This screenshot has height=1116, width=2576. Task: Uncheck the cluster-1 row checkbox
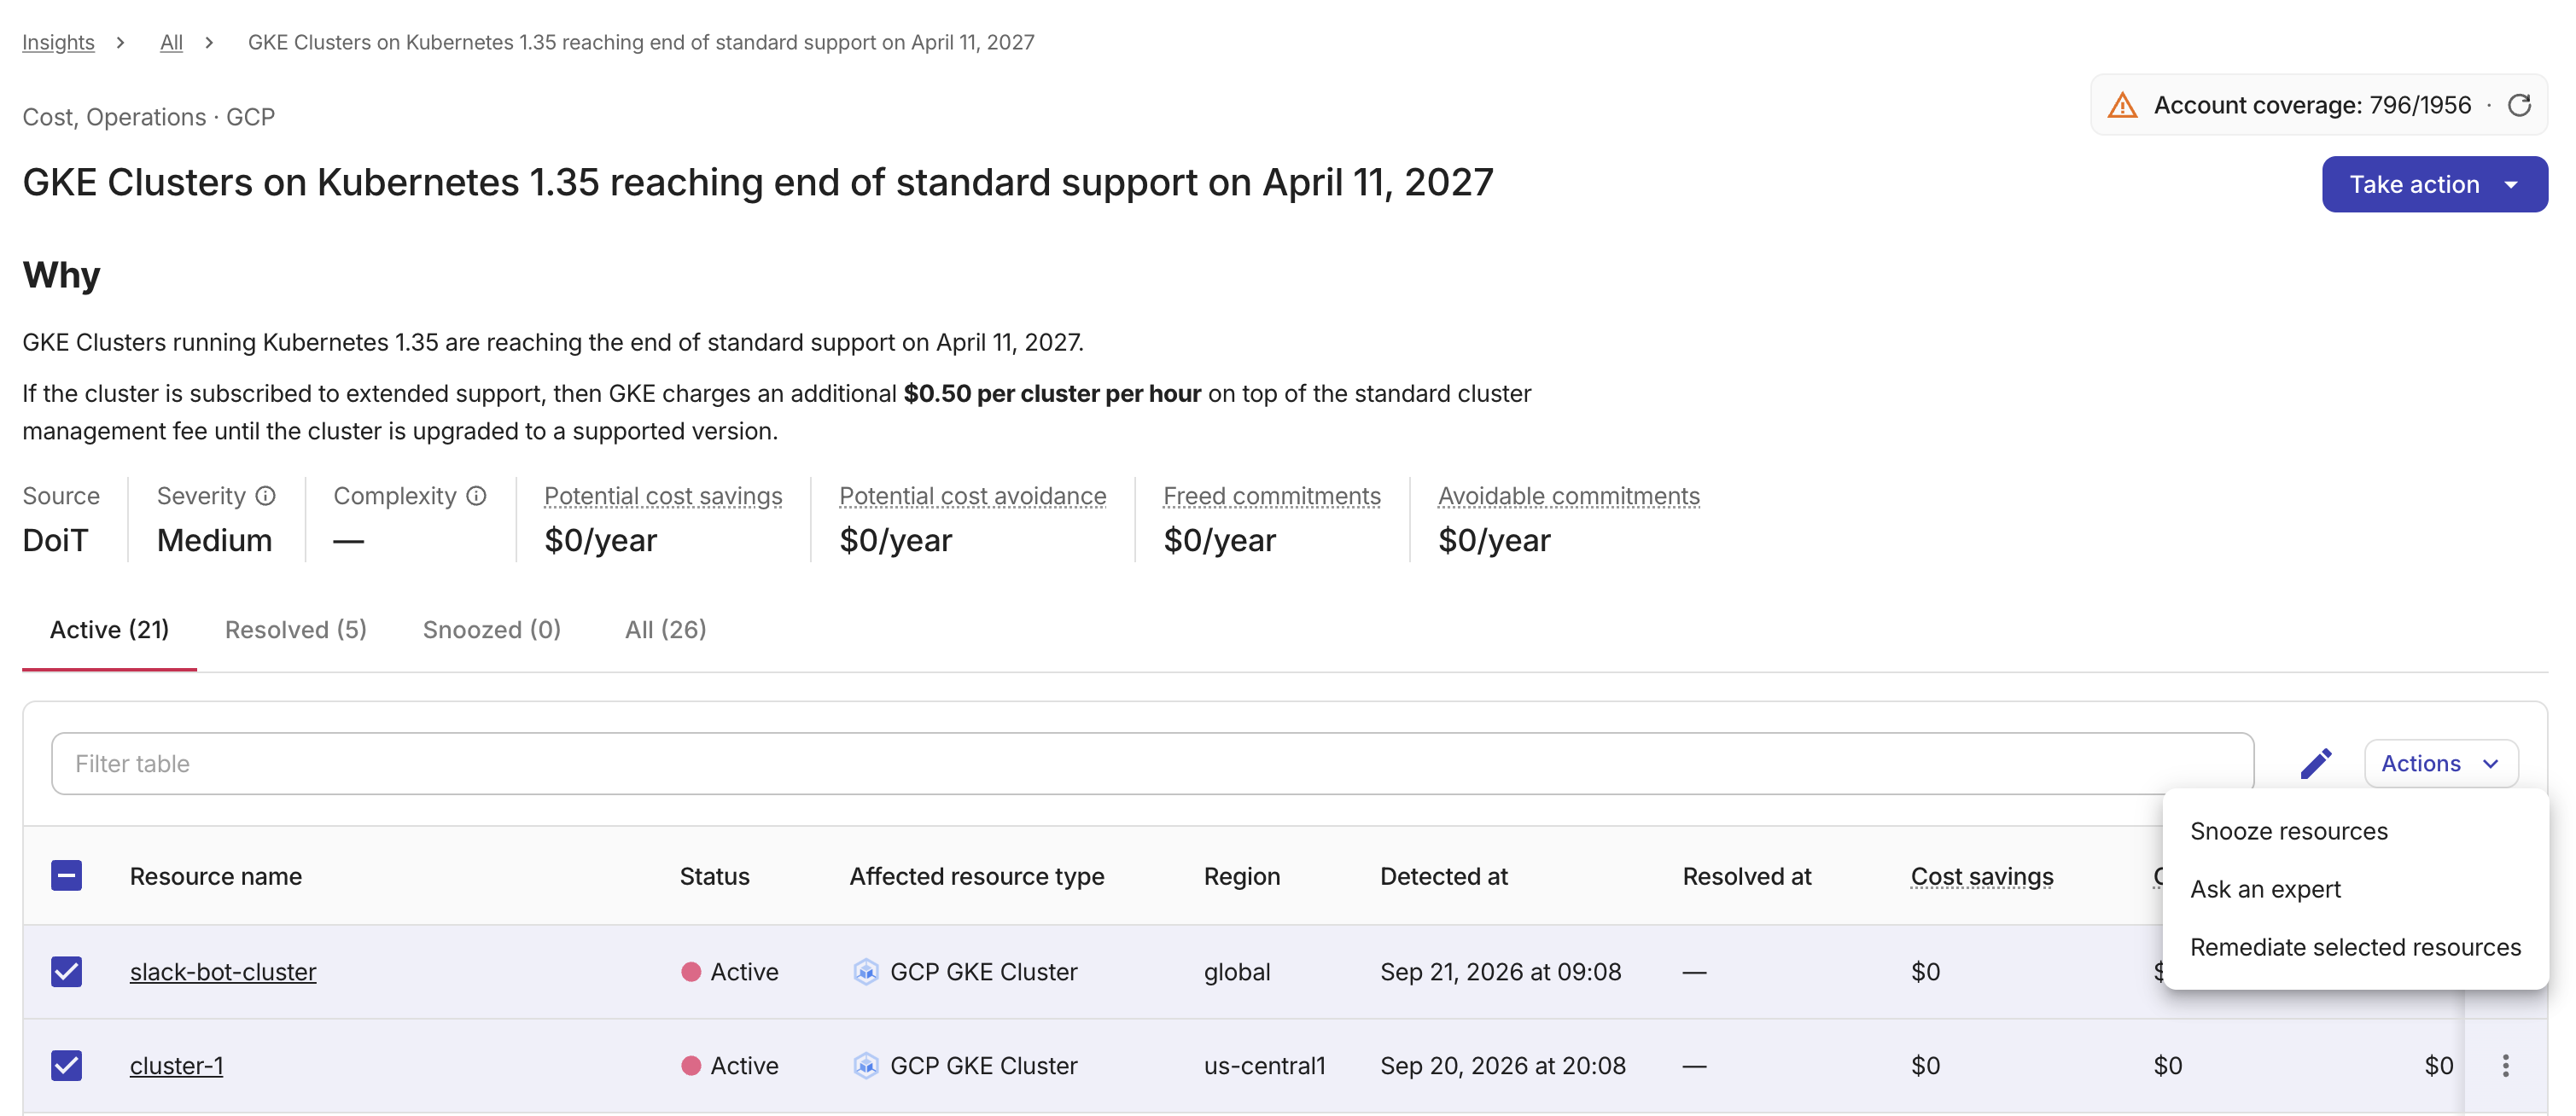(x=66, y=1065)
